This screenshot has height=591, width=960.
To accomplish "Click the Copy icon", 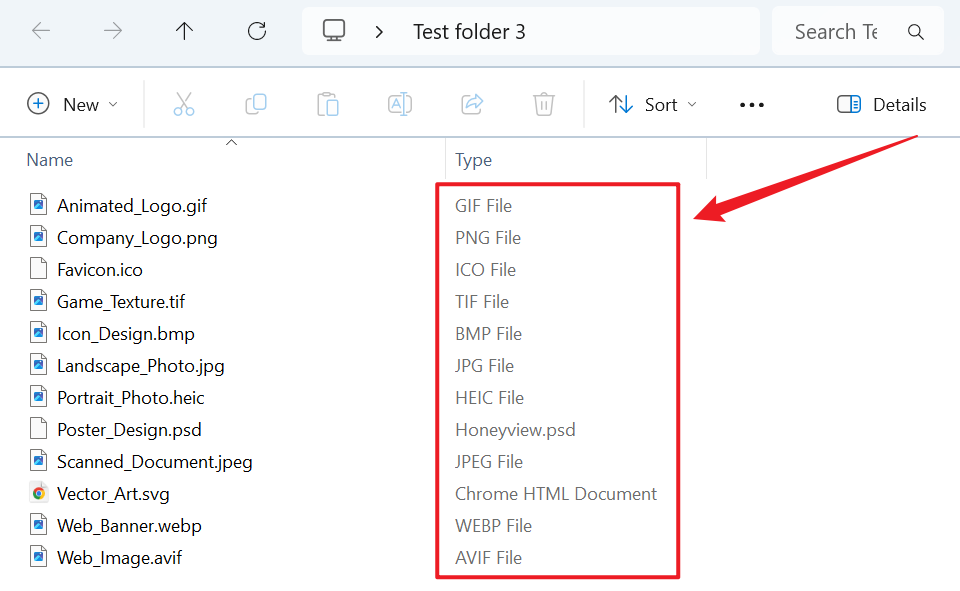I will click(256, 104).
